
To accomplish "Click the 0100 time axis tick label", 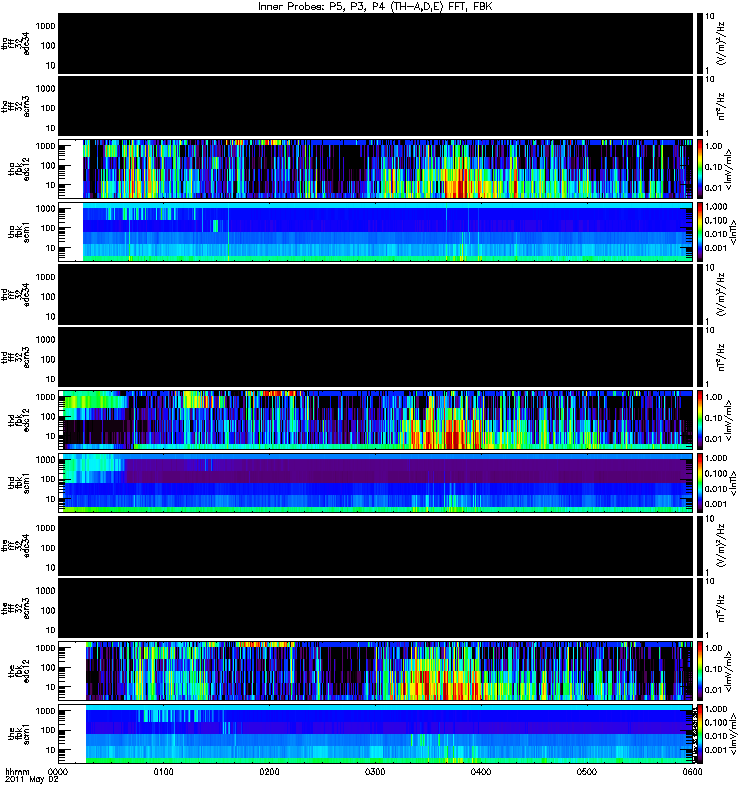I will click(164, 772).
